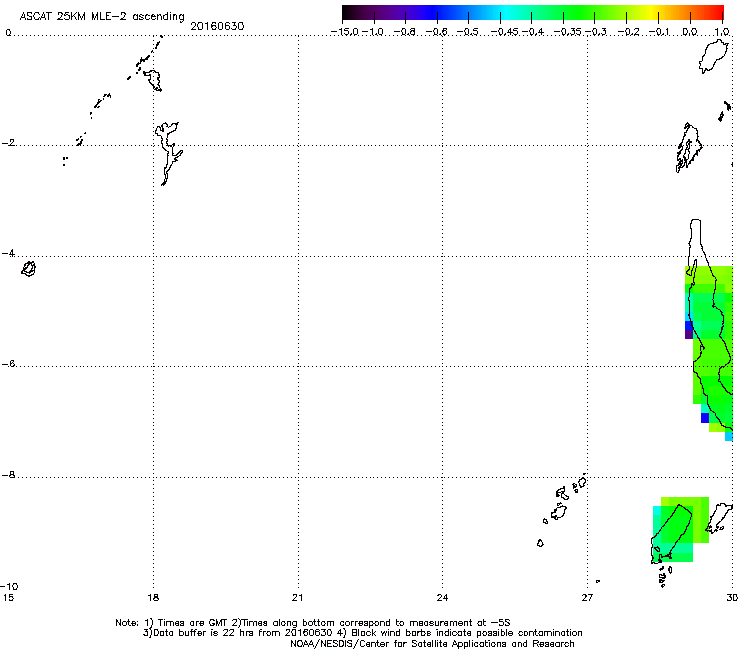Click the -0.45 color scale label

click(x=505, y=32)
